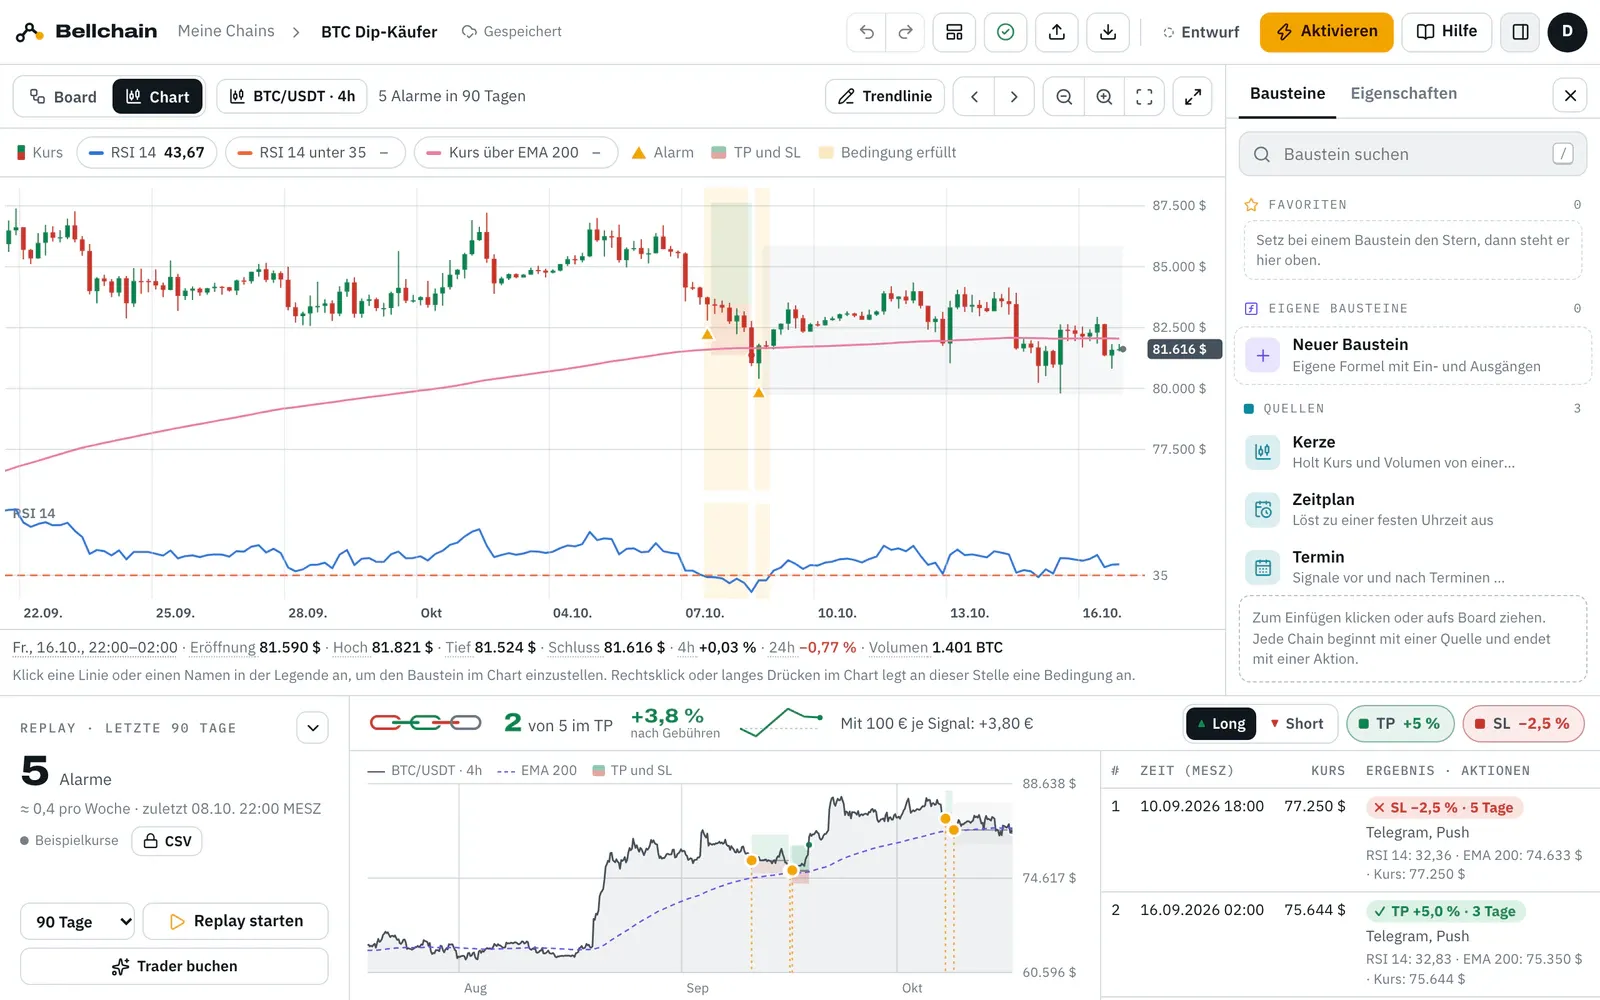Click the Aktivieren button
The width and height of the screenshot is (1600, 1000).
(x=1326, y=32)
